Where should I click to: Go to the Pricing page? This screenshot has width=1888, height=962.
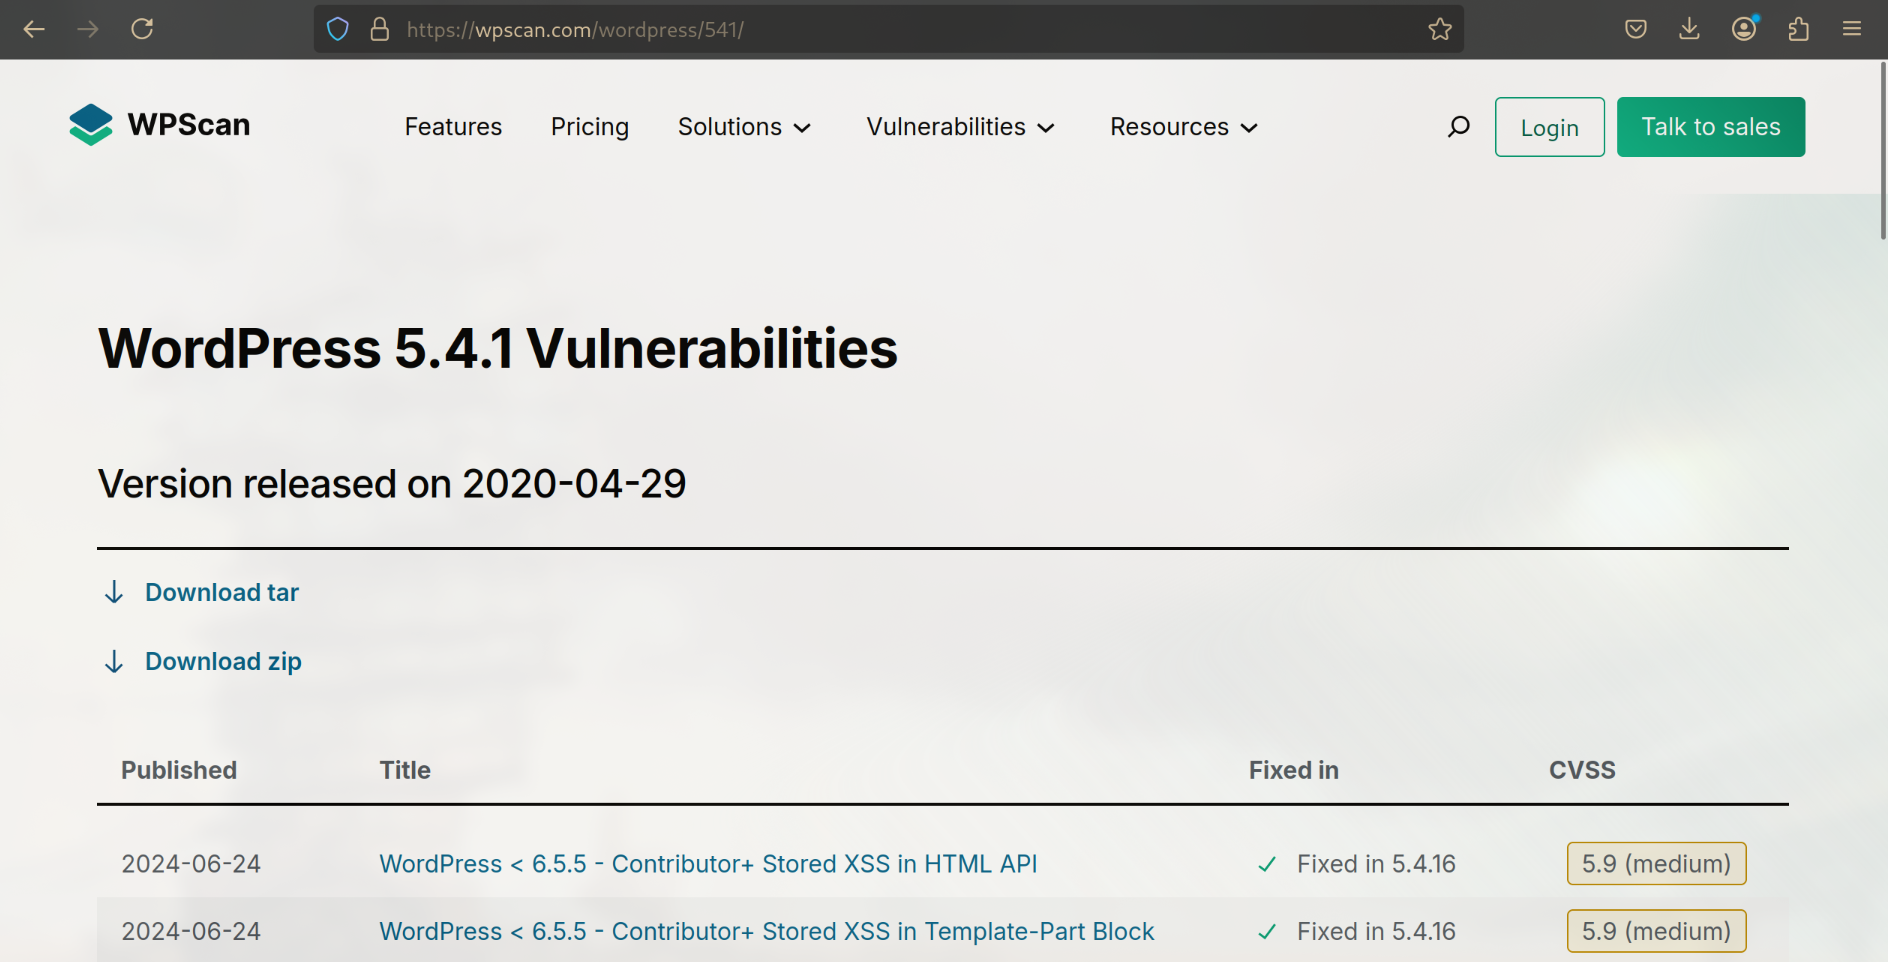[x=590, y=127]
